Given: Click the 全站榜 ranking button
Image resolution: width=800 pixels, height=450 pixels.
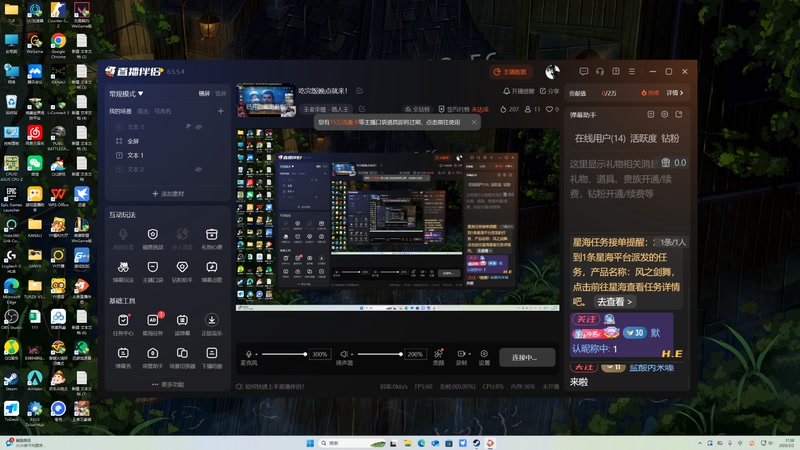Looking at the screenshot, I should (417, 109).
